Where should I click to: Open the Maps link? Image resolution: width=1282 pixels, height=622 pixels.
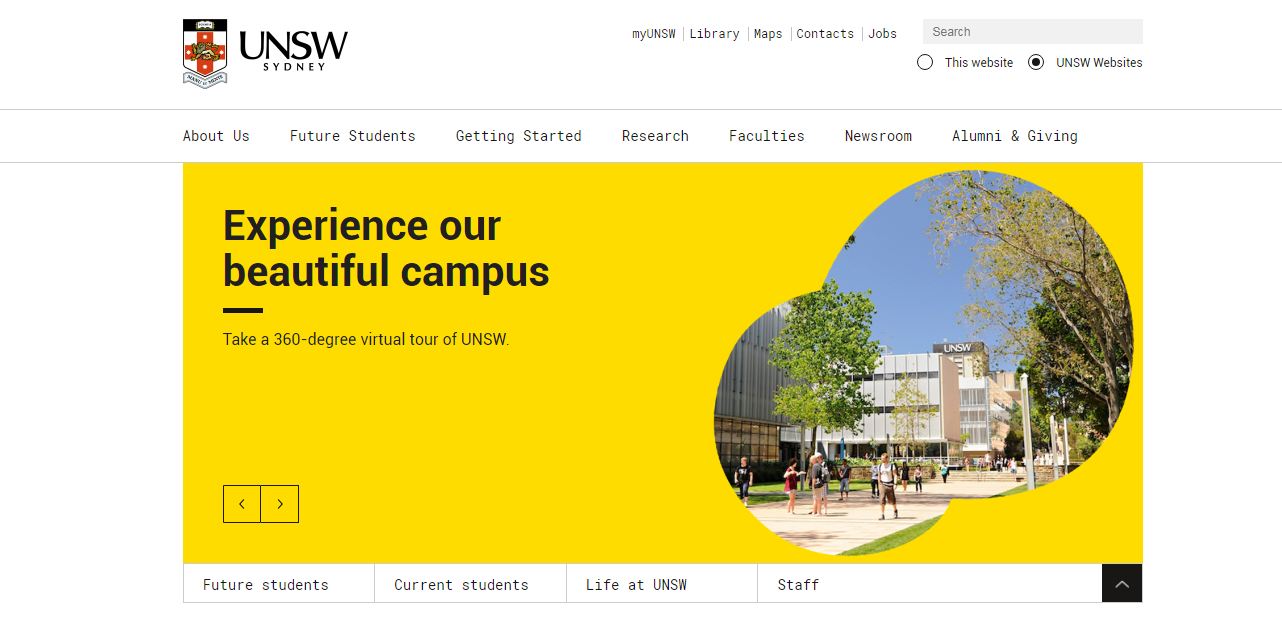(768, 34)
